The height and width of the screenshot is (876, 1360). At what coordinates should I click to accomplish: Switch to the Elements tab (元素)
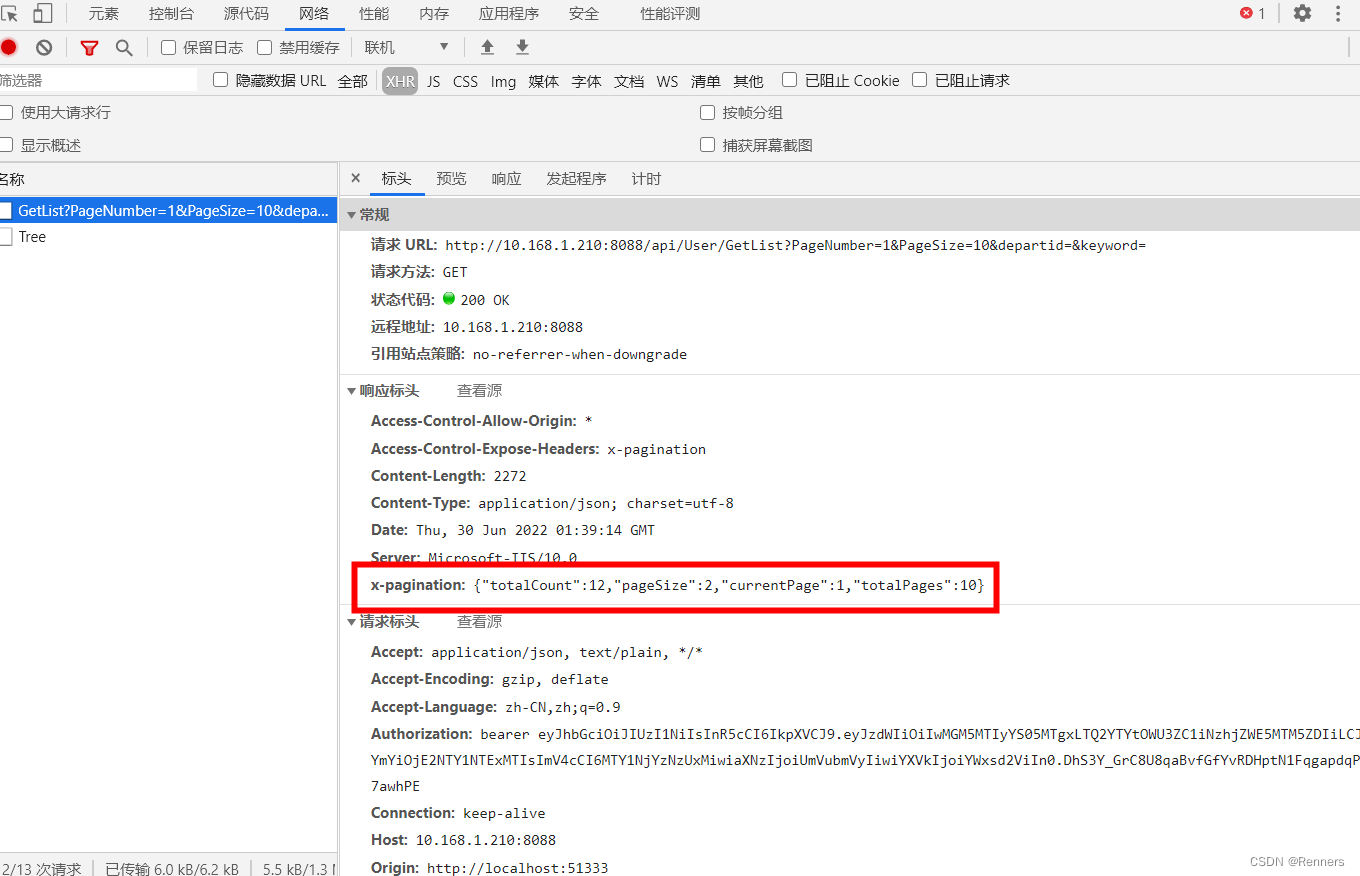[103, 14]
